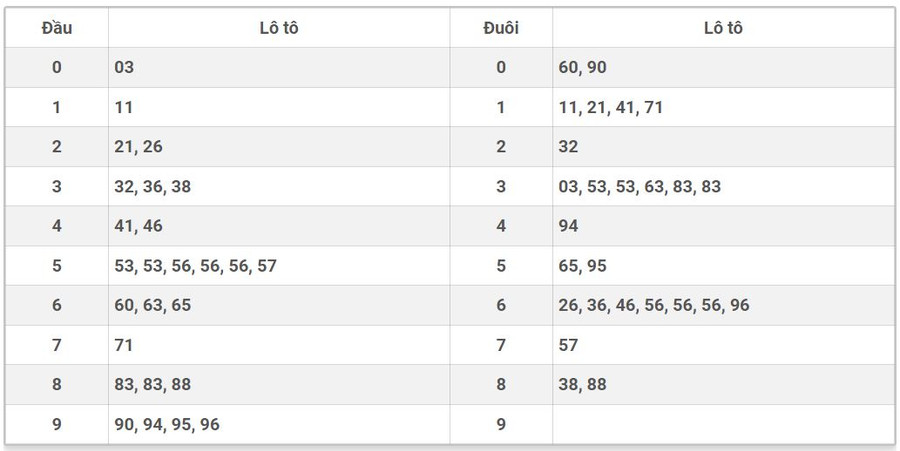Select number 5 in the Đầu column
The image size is (900, 451).
coord(56,266)
